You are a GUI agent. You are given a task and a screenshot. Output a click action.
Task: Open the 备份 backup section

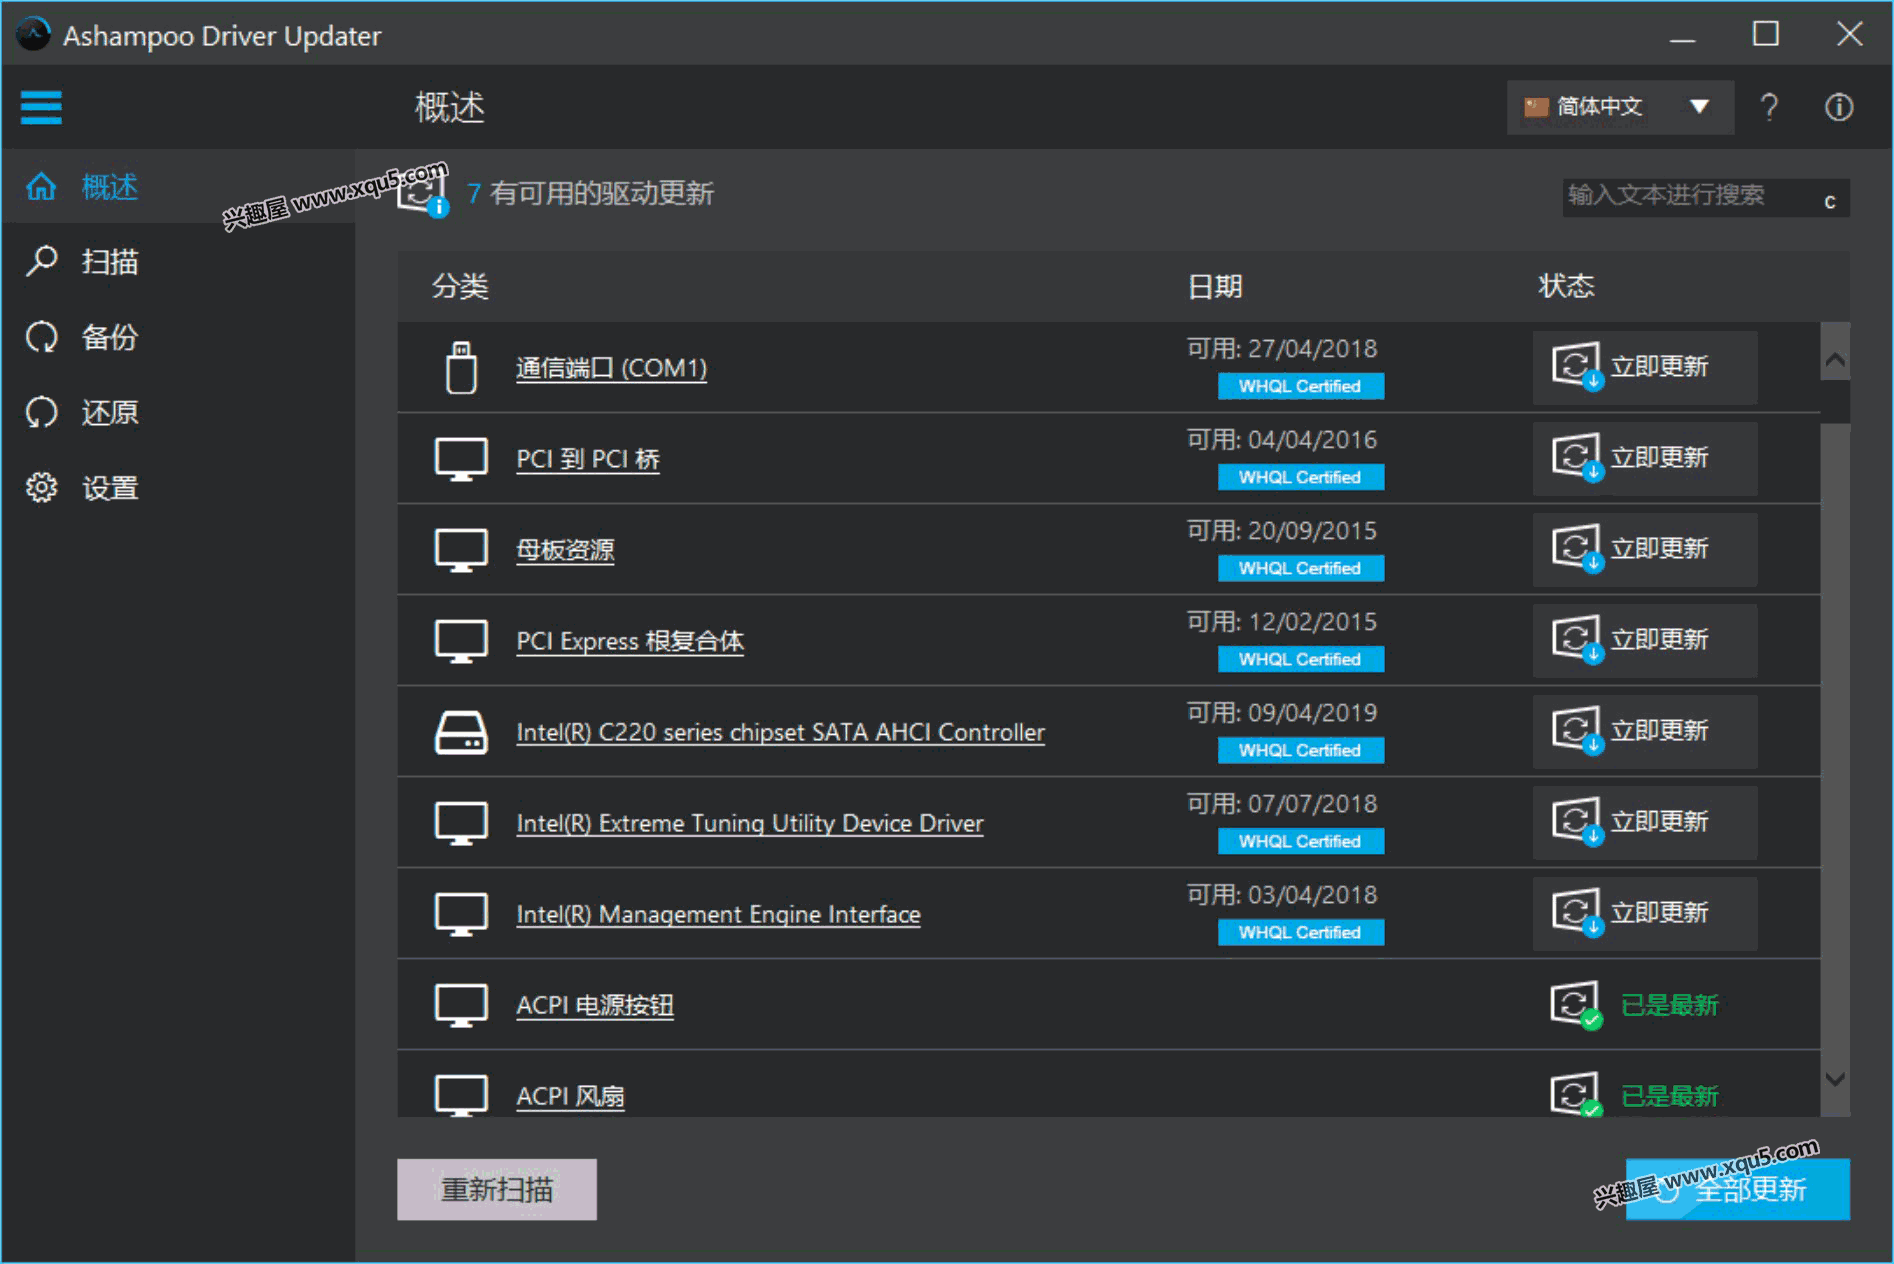(x=178, y=337)
